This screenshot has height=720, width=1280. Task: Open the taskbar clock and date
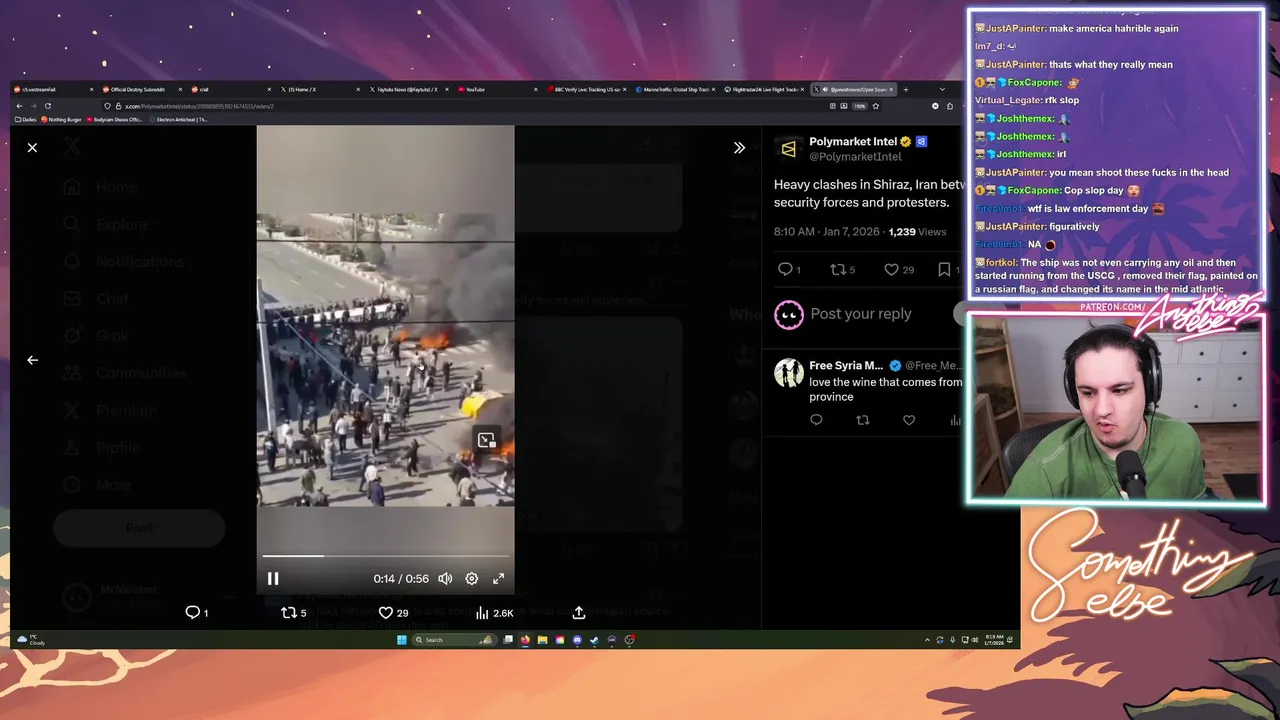point(995,640)
